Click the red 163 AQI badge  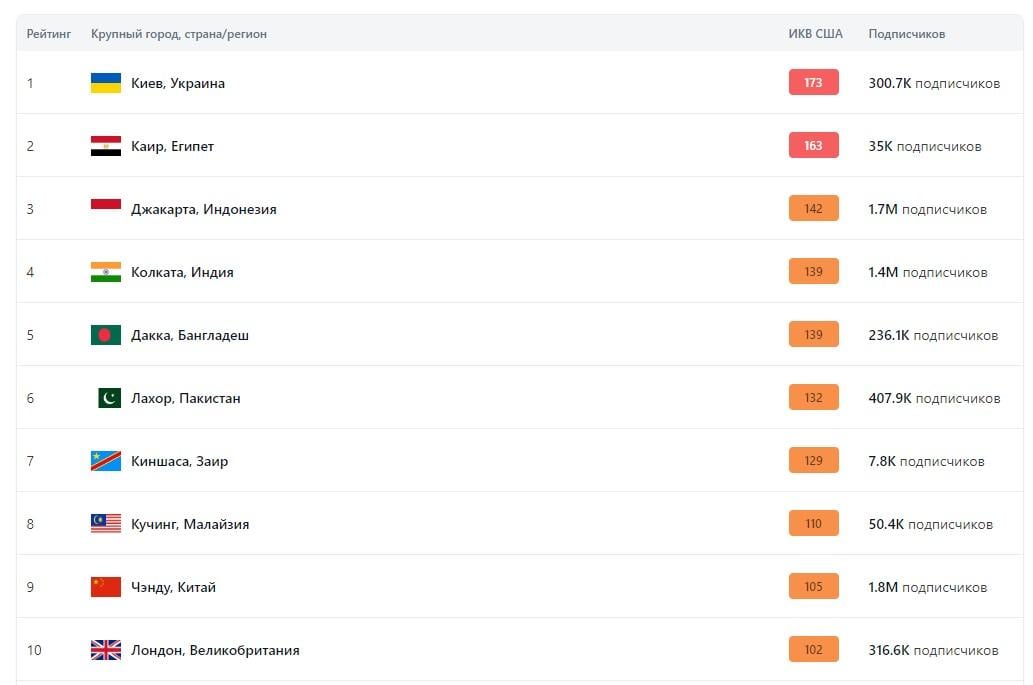814,146
